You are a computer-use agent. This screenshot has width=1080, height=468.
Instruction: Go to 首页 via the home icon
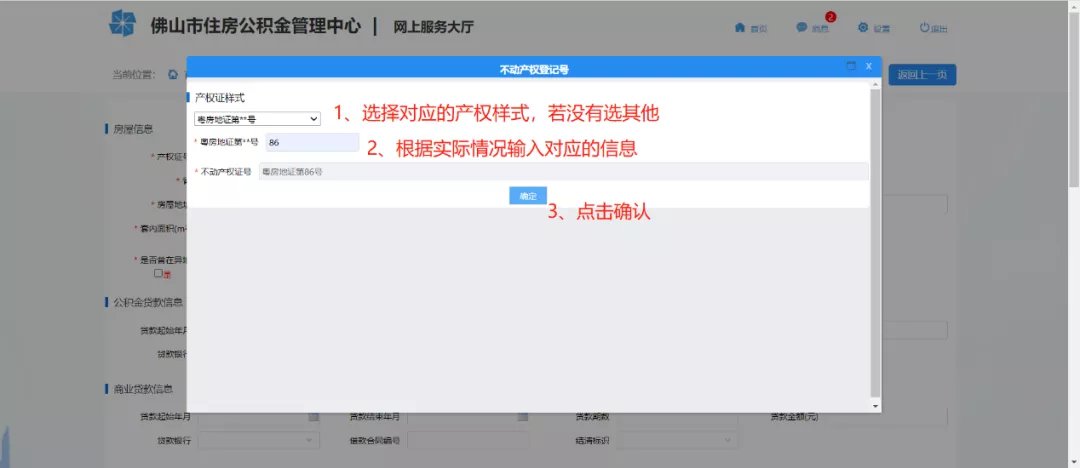(740, 27)
